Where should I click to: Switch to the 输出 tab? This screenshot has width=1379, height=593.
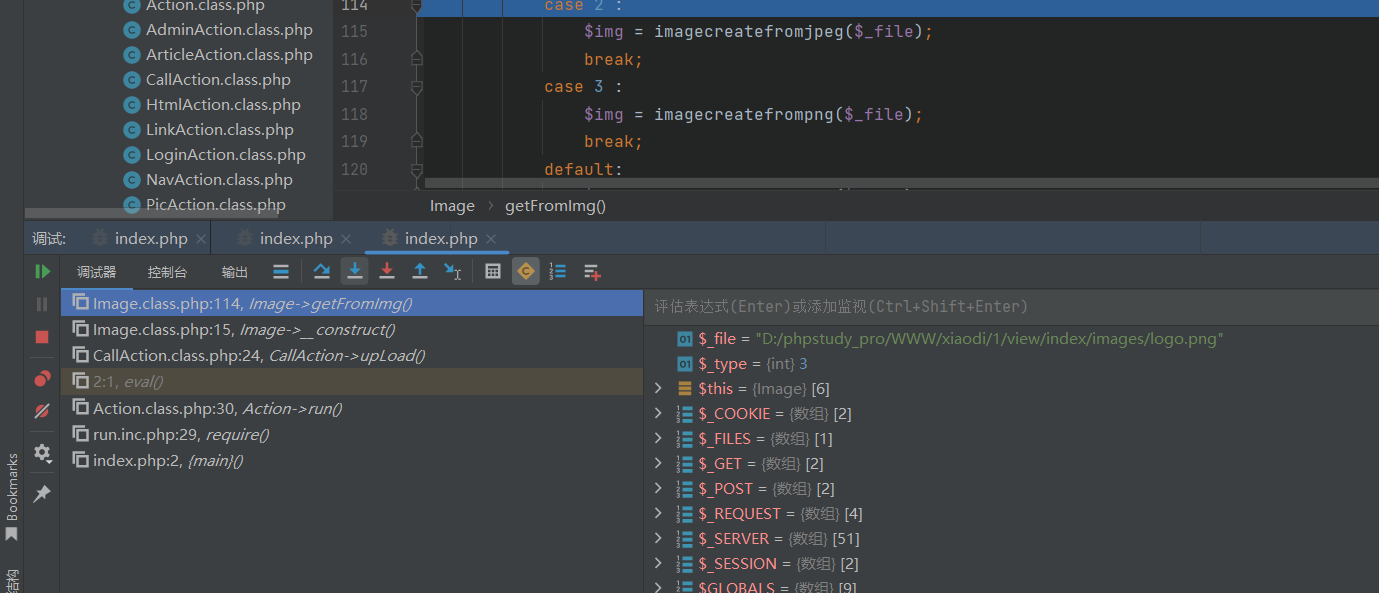coord(235,272)
